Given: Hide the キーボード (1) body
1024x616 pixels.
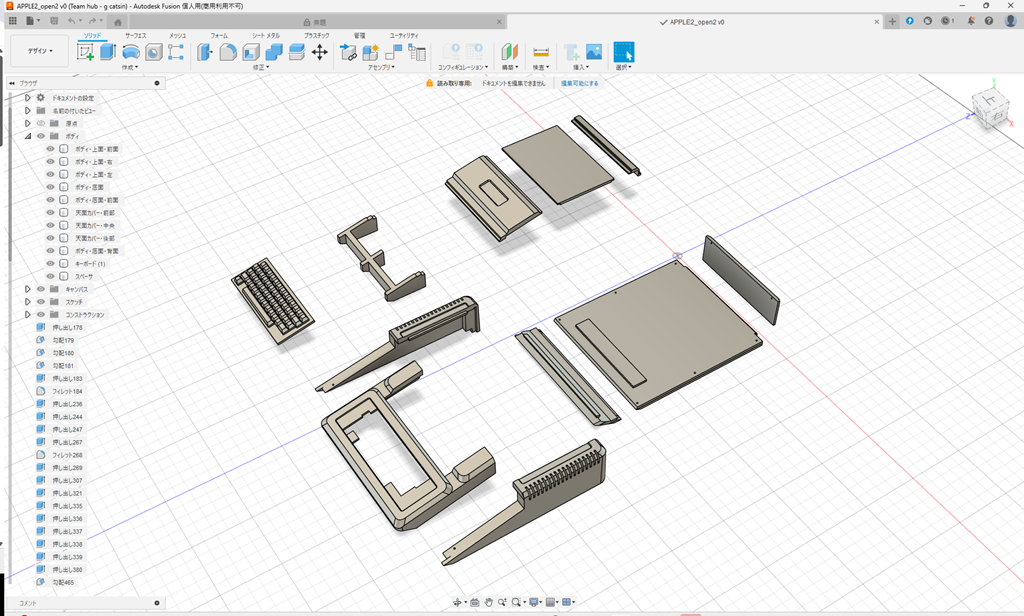Looking at the screenshot, I should coord(49,264).
